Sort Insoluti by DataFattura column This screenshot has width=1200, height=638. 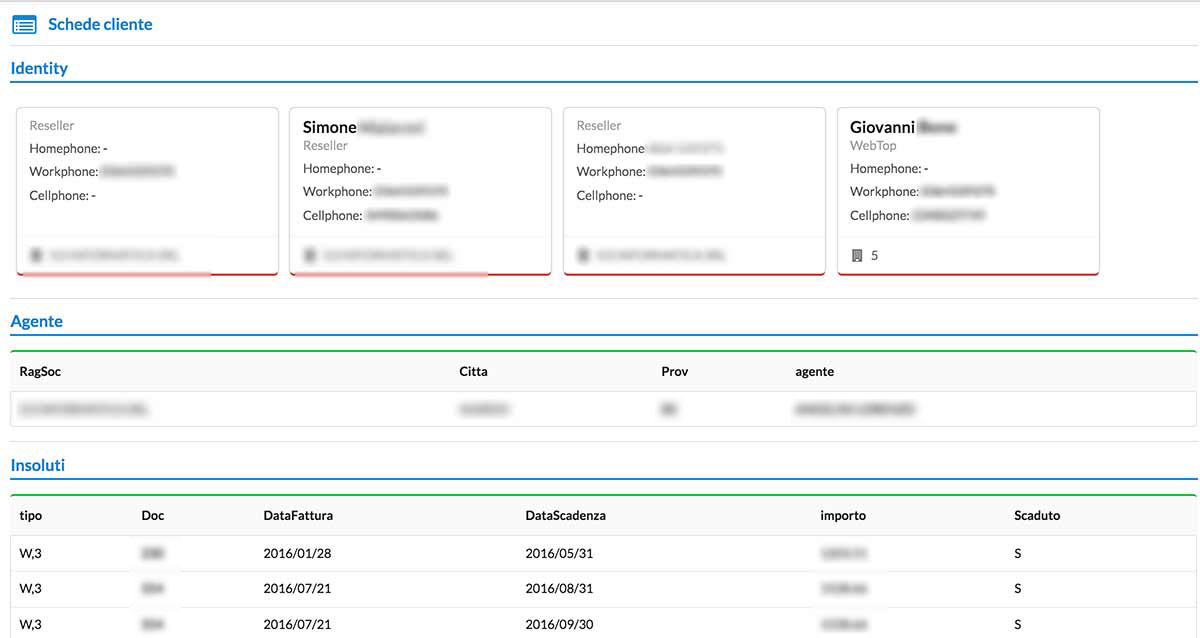click(x=298, y=515)
